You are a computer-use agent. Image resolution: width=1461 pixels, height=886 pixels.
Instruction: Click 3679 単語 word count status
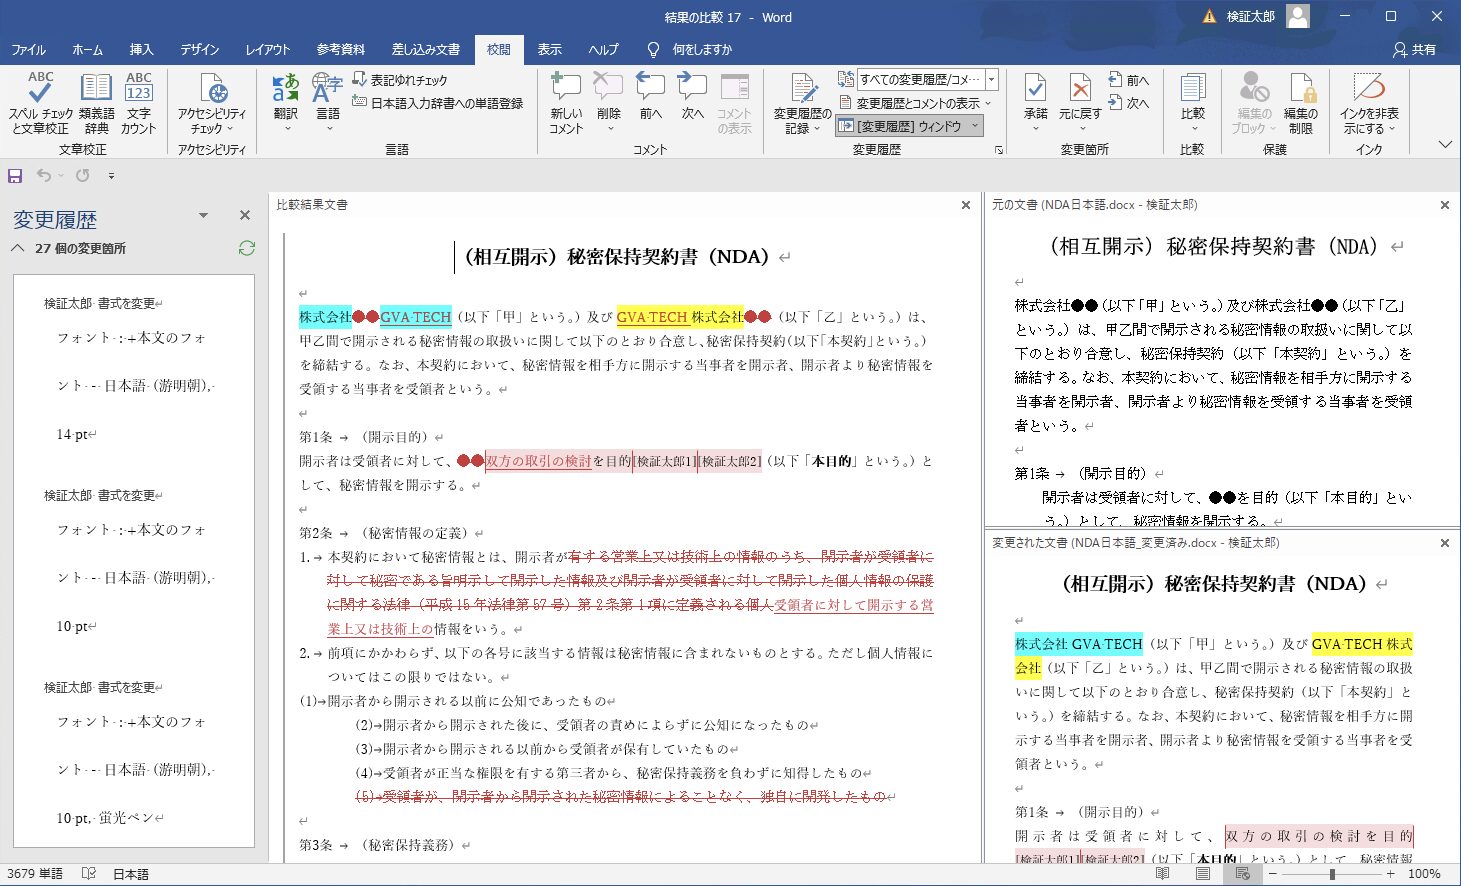35,874
